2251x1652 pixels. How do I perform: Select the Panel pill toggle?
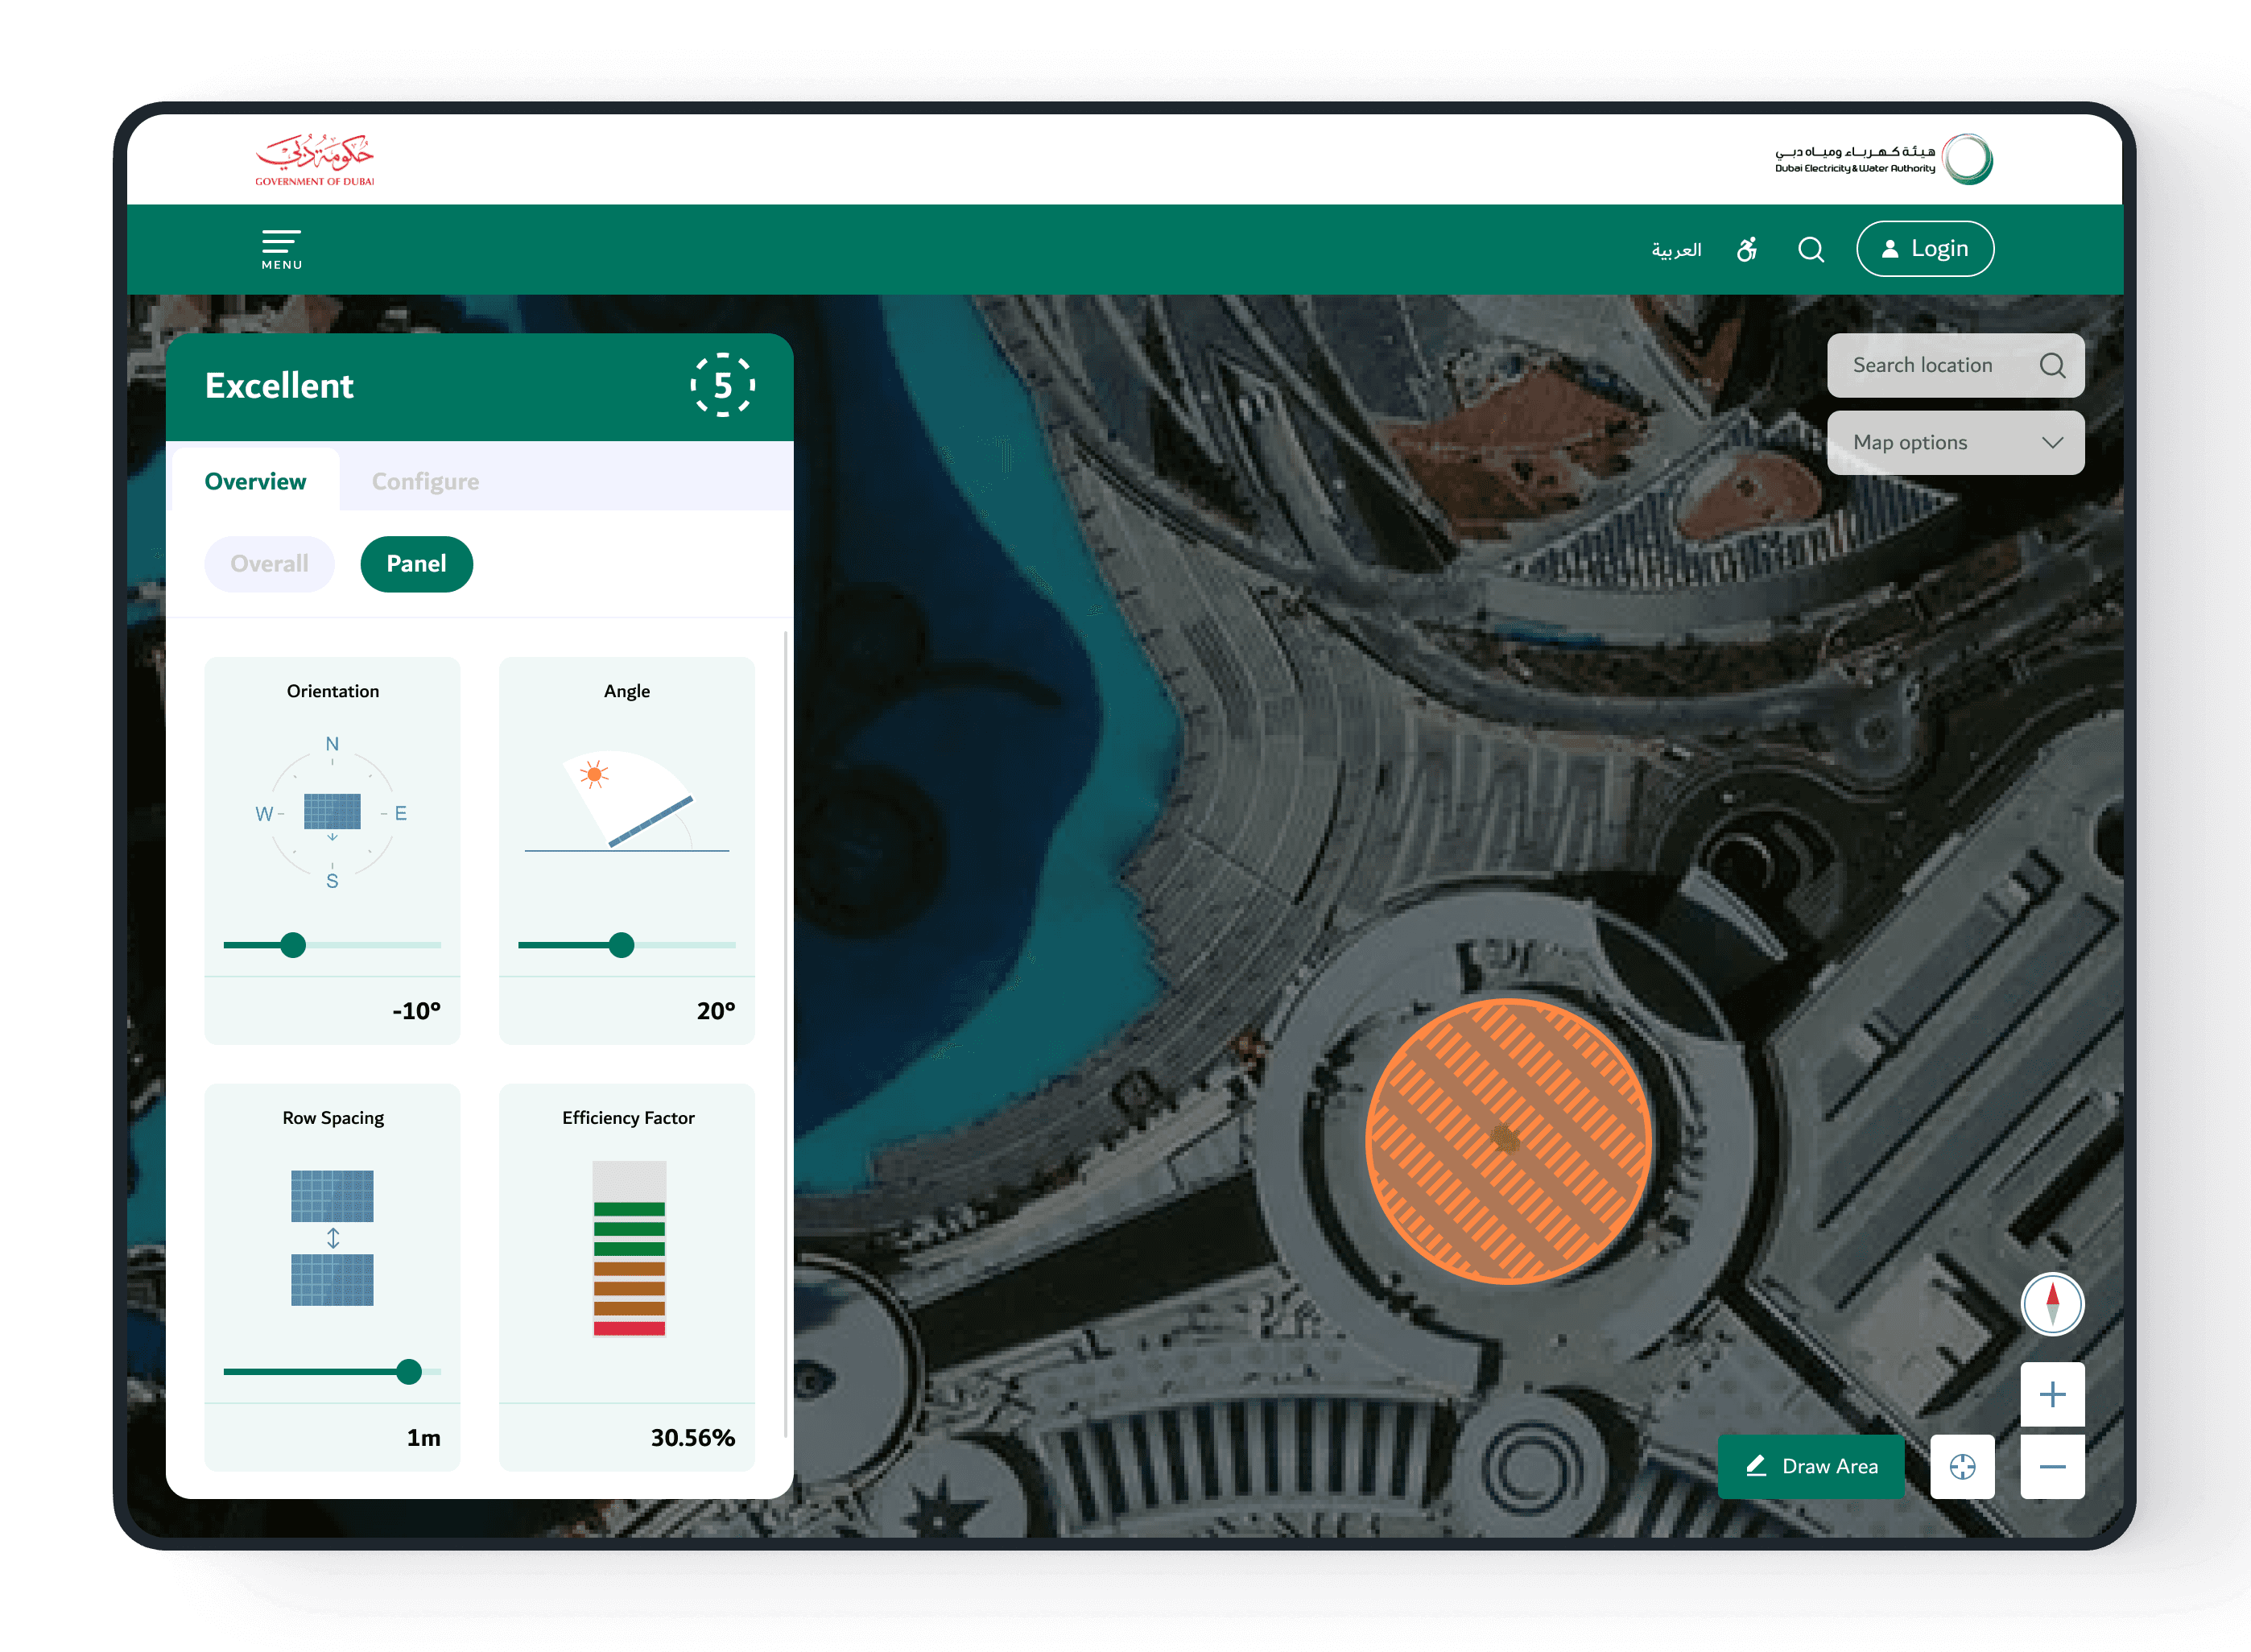pyautogui.click(x=416, y=564)
